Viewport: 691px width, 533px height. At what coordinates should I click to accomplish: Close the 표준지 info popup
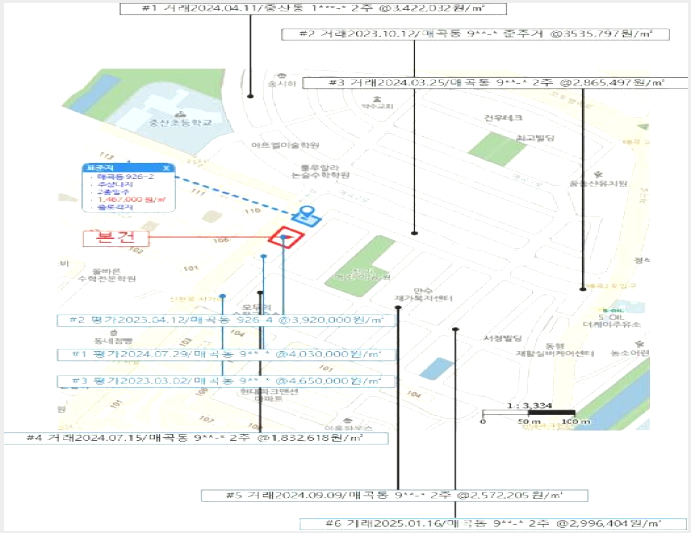[166, 168]
